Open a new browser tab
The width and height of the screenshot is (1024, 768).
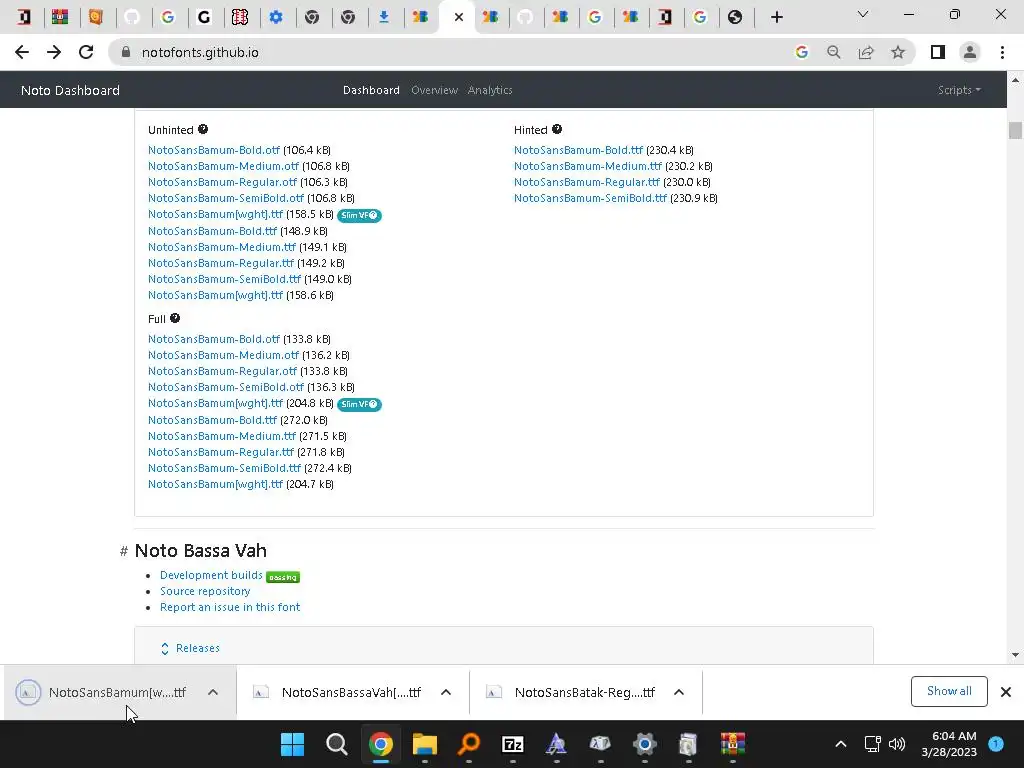coord(776,17)
